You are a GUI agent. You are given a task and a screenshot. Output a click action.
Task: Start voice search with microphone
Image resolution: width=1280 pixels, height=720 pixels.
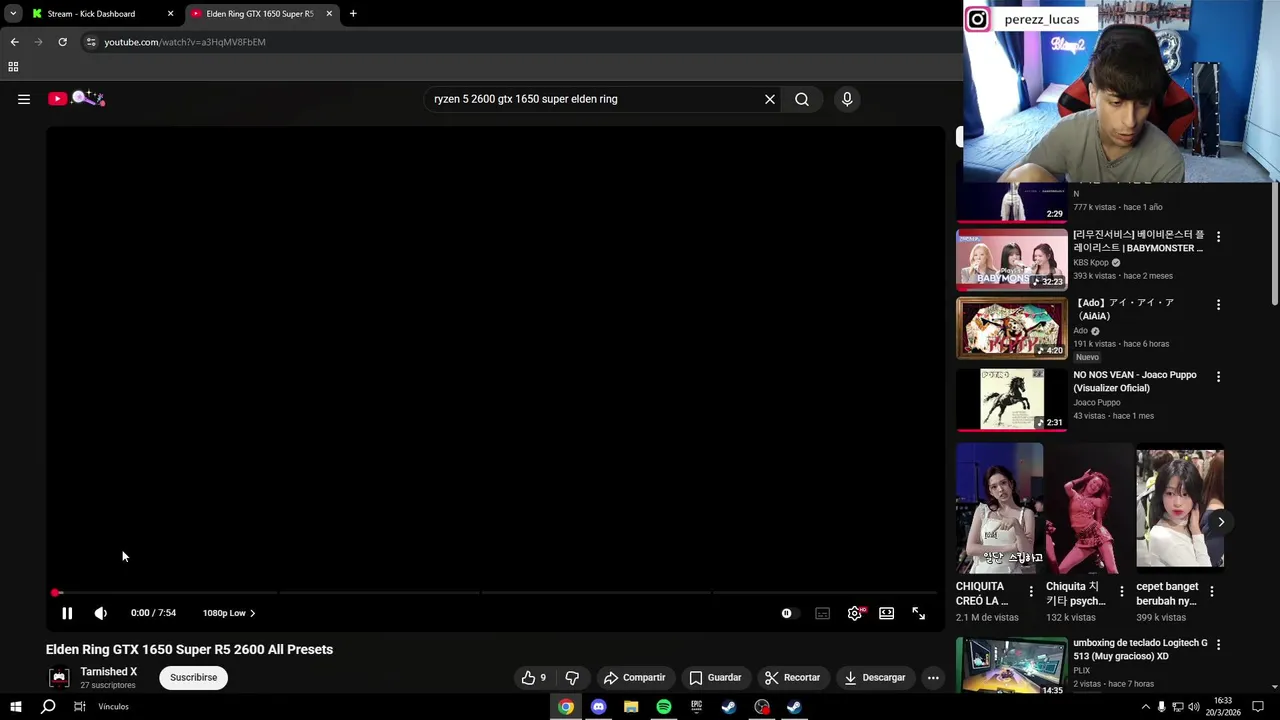pos(847,99)
